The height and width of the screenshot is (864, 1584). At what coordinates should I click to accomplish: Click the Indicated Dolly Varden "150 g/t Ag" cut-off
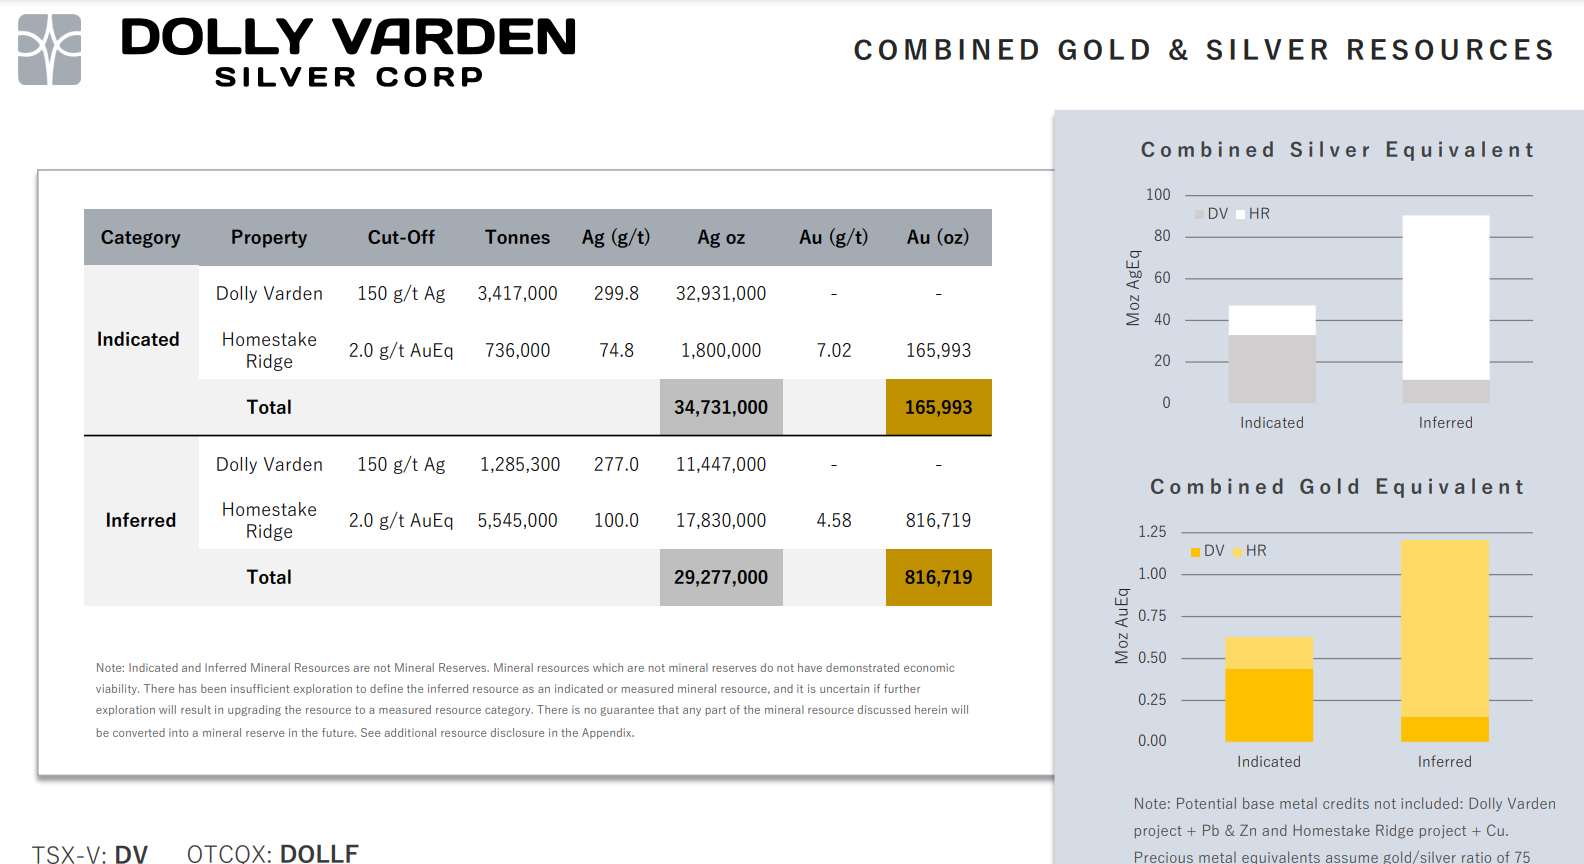coord(401,294)
